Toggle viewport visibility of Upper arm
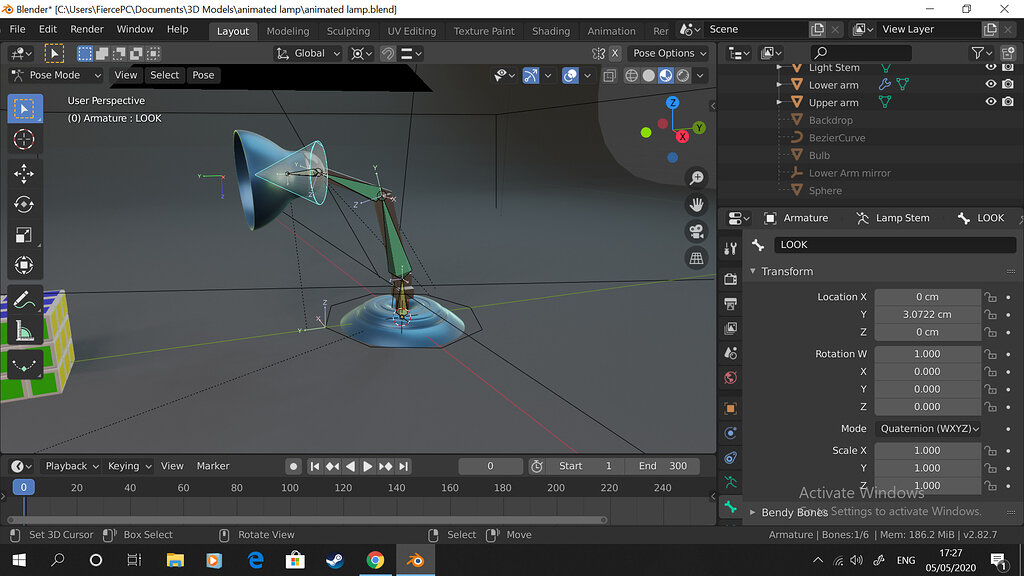The image size is (1024, 576). (x=991, y=102)
